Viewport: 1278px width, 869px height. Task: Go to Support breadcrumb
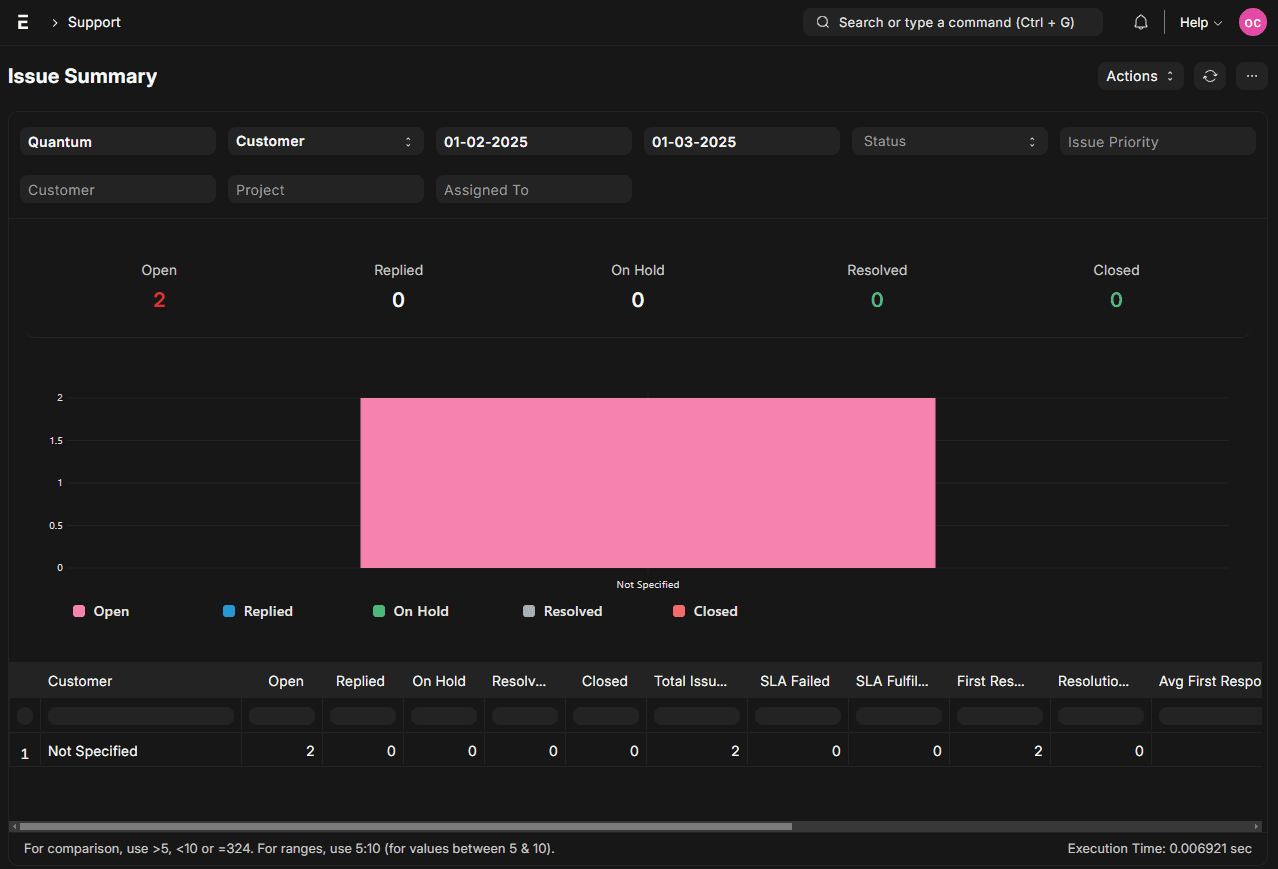coord(94,22)
